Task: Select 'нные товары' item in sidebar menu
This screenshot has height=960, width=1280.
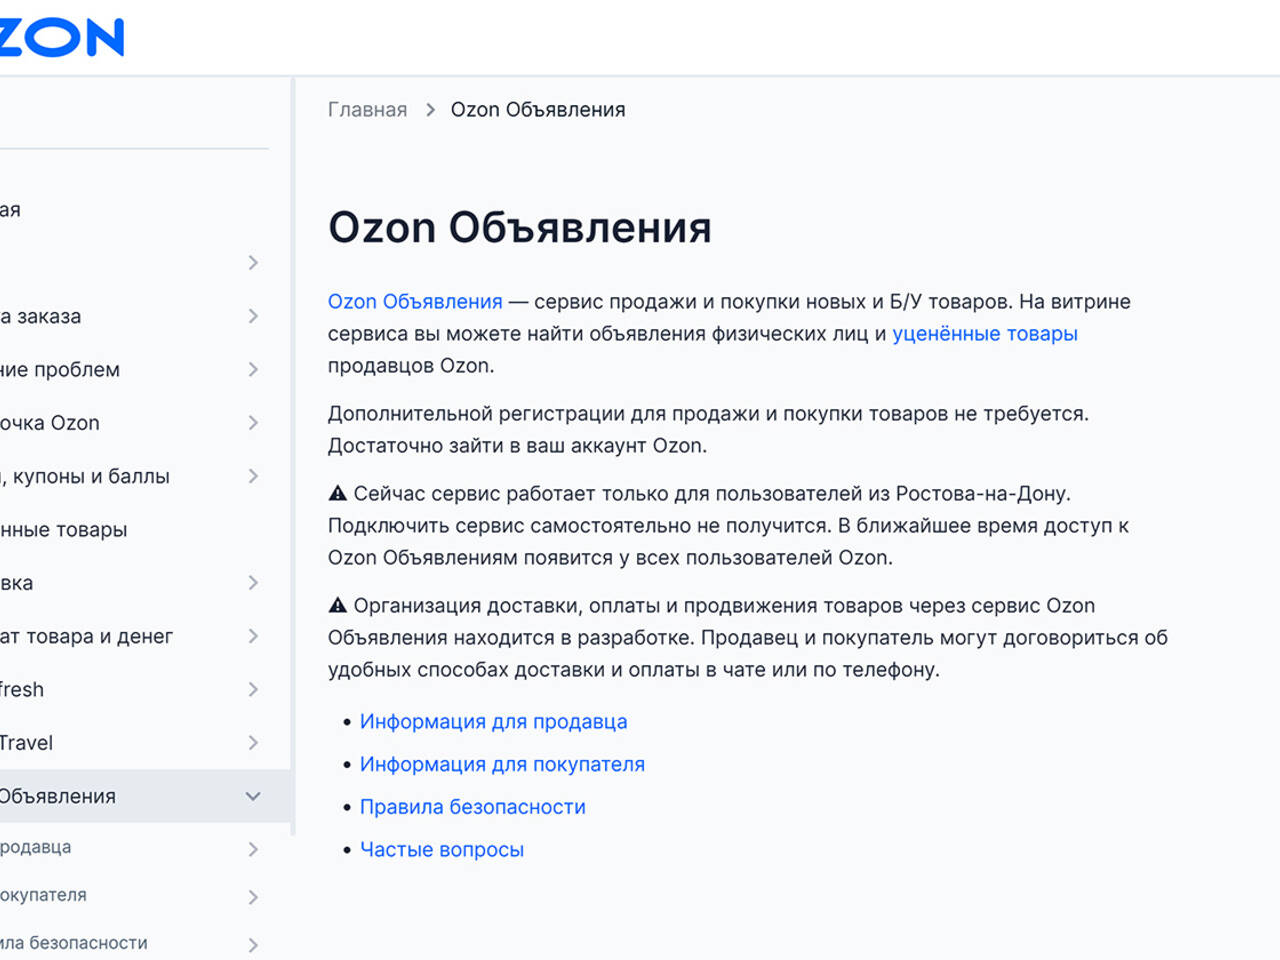Action: coord(64,530)
